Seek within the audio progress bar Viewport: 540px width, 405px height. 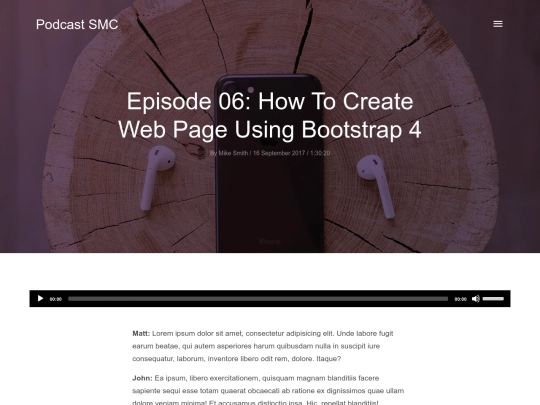click(x=258, y=299)
